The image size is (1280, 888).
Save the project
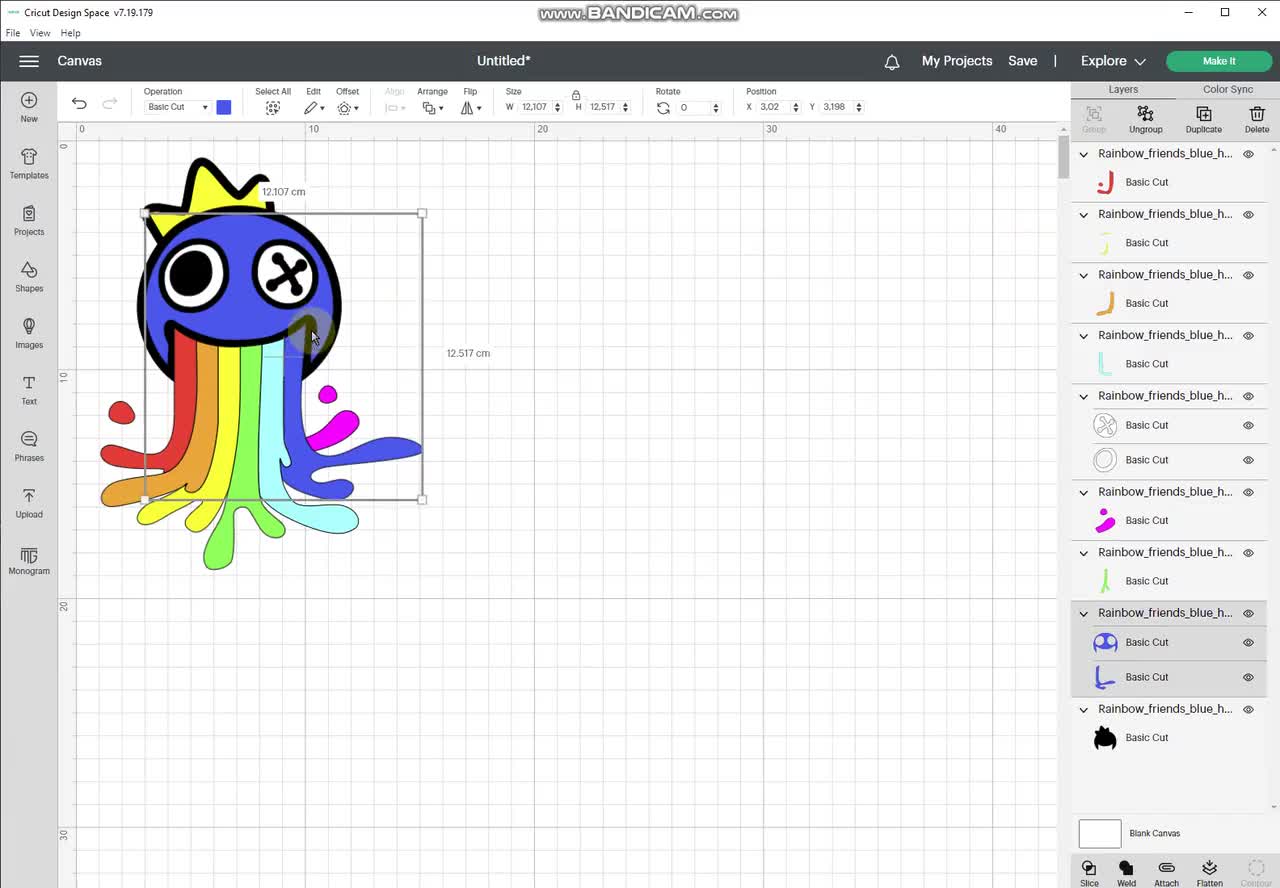click(1022, 61)
